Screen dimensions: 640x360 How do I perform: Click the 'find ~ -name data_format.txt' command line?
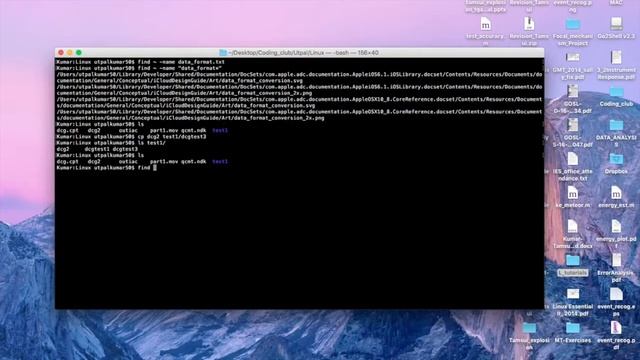pyautogui.click(x=140, y=62)
